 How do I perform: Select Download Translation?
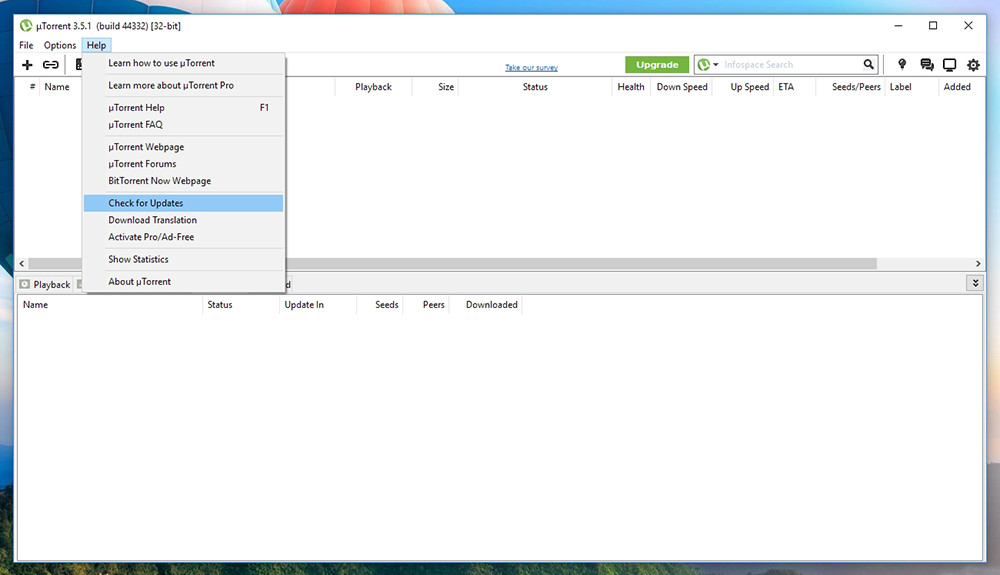tap(184, 220)
